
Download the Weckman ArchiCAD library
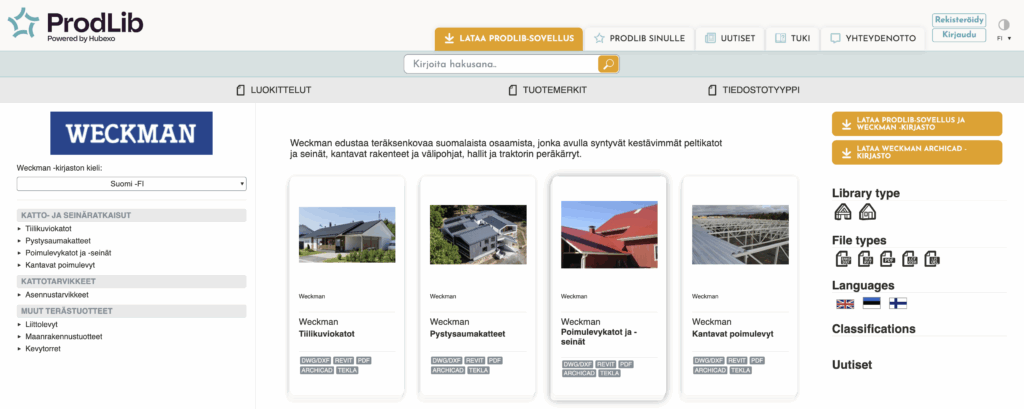(917, 152)
